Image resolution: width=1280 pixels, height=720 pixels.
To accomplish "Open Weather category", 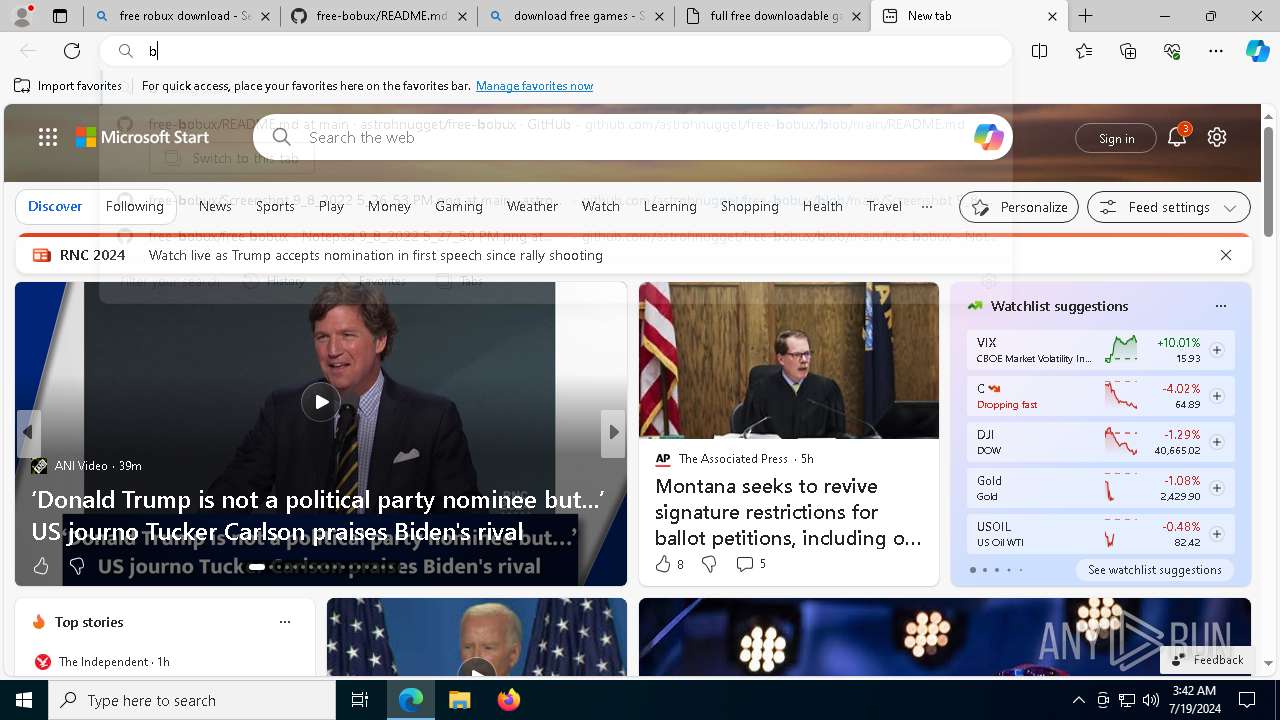I will [532, 206].
